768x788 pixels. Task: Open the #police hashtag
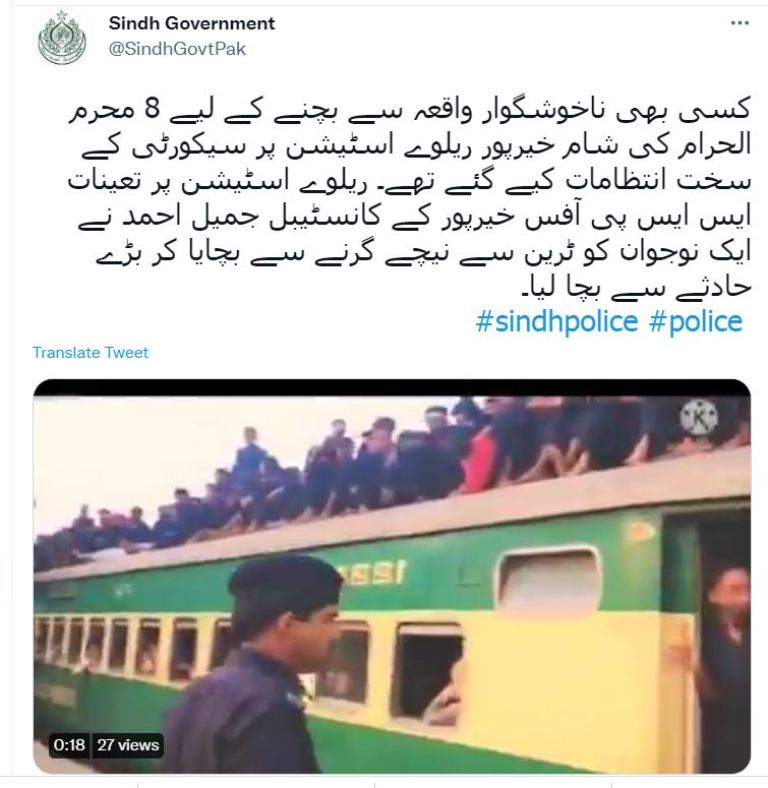(x=696, y=322)
